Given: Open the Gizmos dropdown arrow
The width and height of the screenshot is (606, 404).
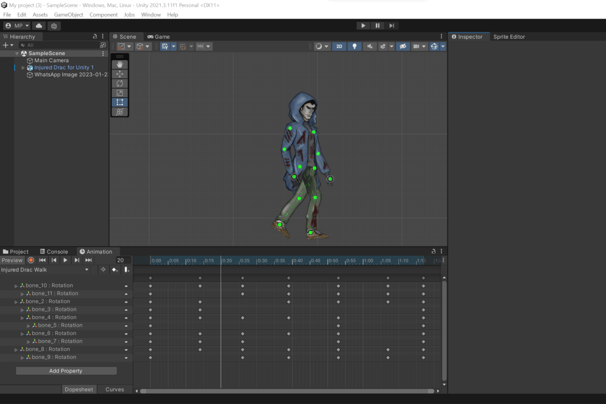Looking at the screenshot, I should (443, 46).
